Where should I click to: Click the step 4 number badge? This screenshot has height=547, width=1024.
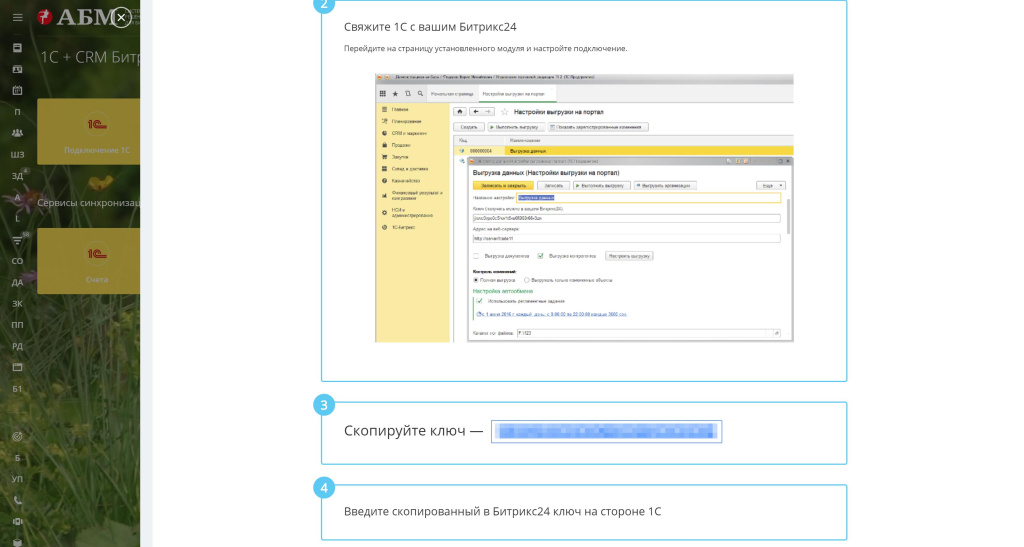click(323, 488)
